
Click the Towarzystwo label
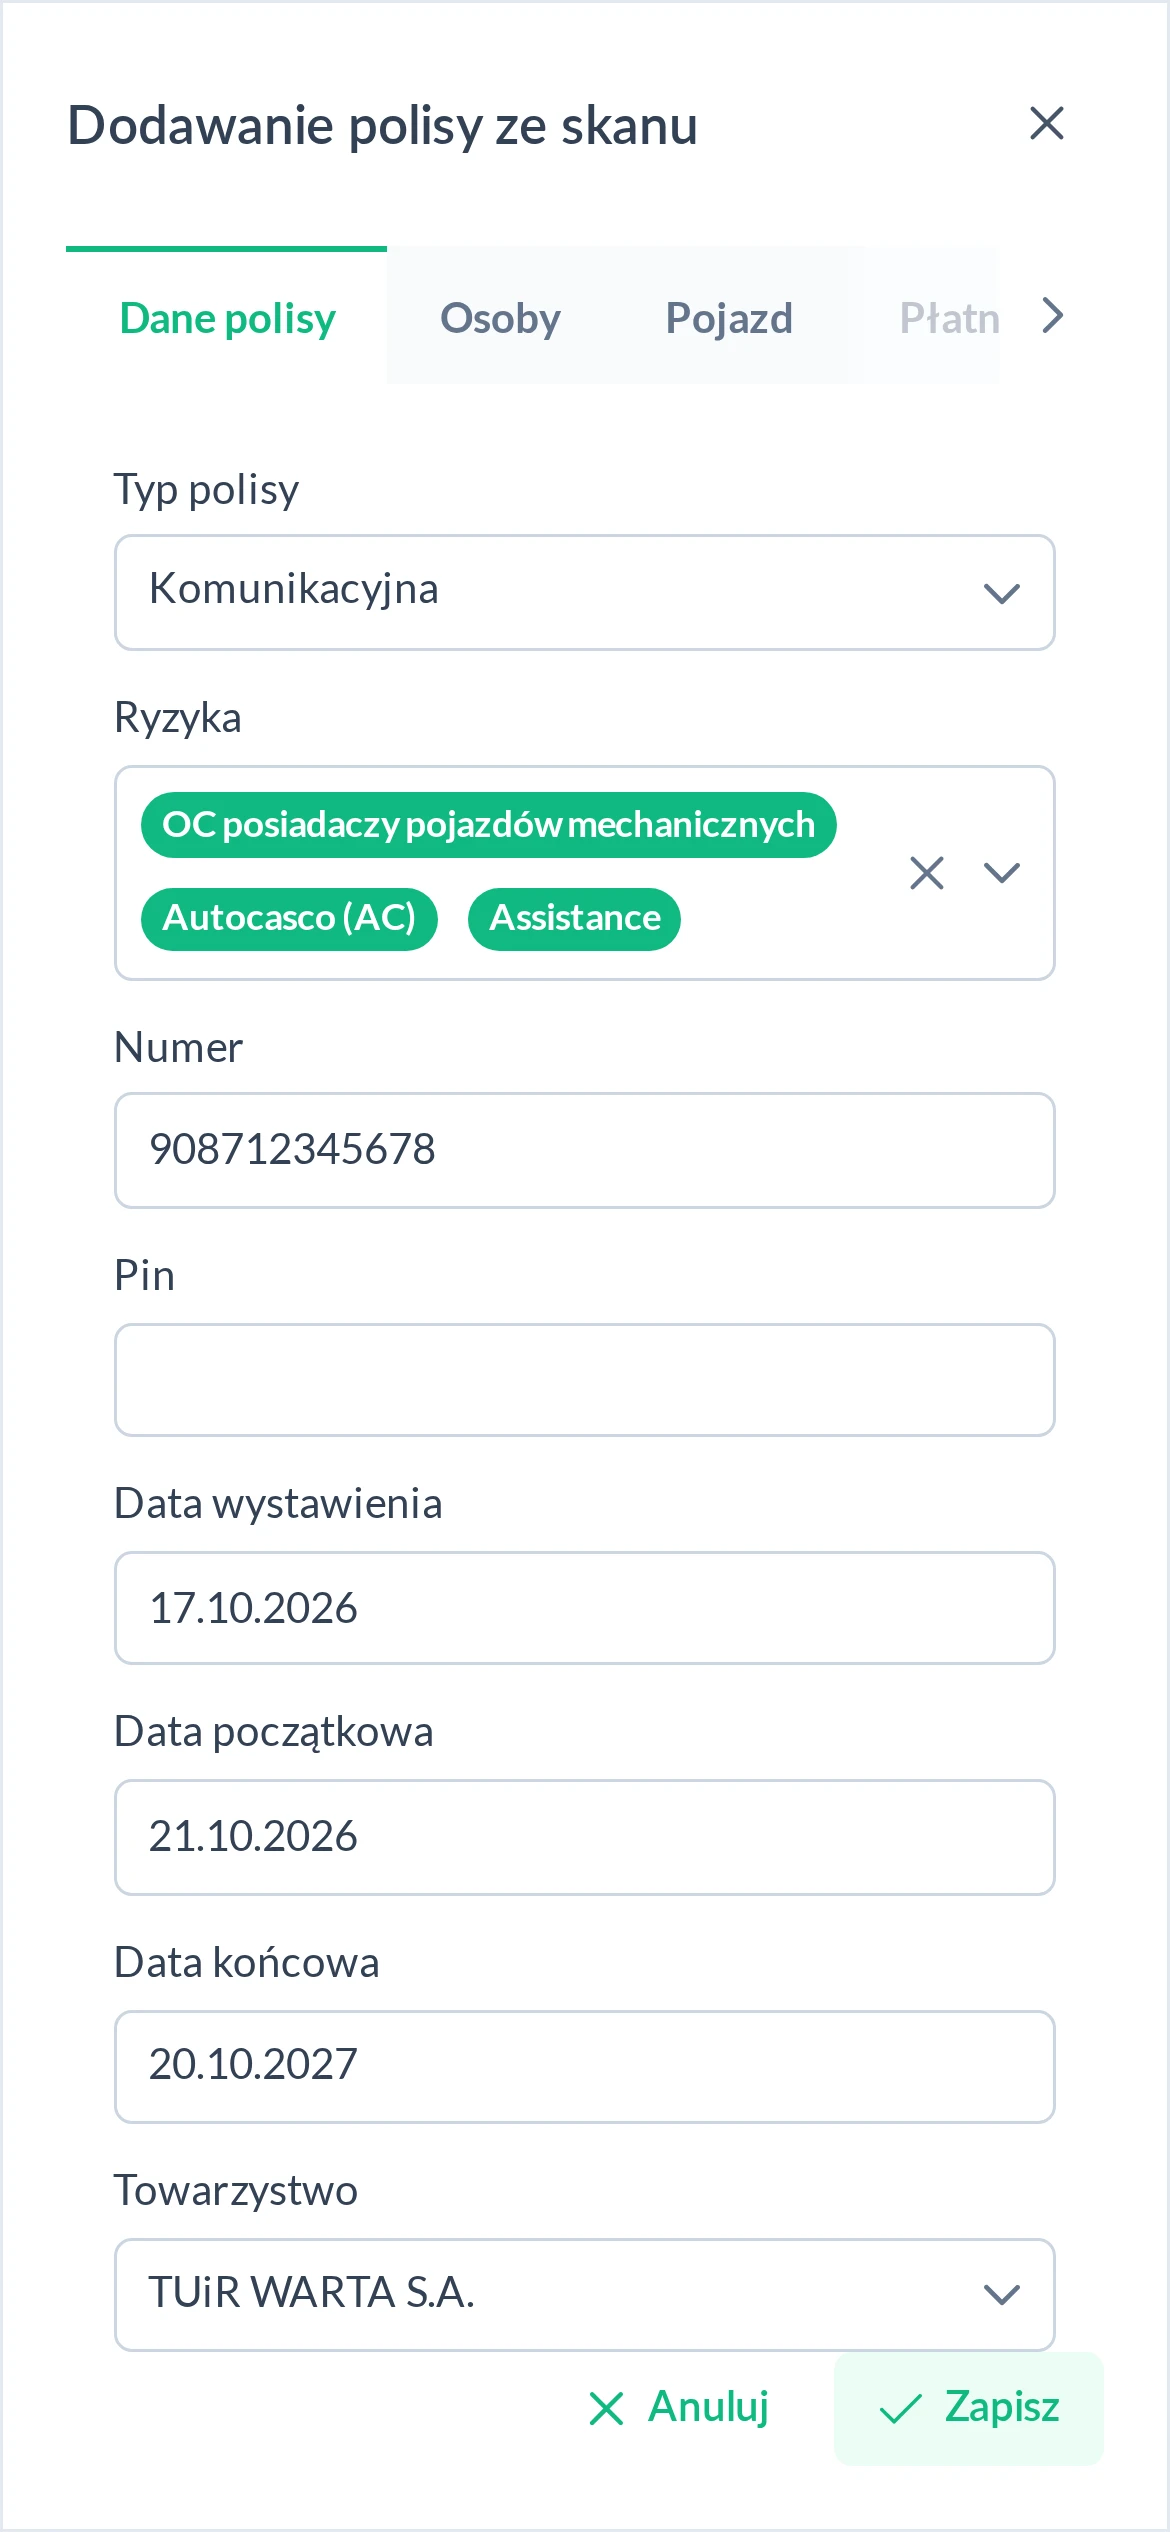tap(236, 2190)
